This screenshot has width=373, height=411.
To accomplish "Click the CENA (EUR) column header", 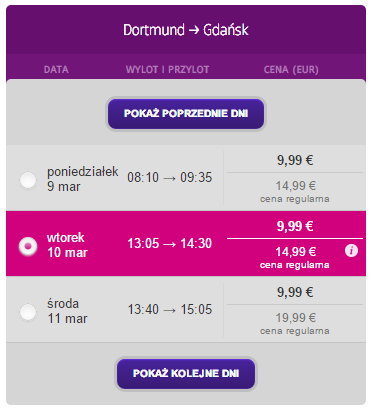I will pos(291,69).
